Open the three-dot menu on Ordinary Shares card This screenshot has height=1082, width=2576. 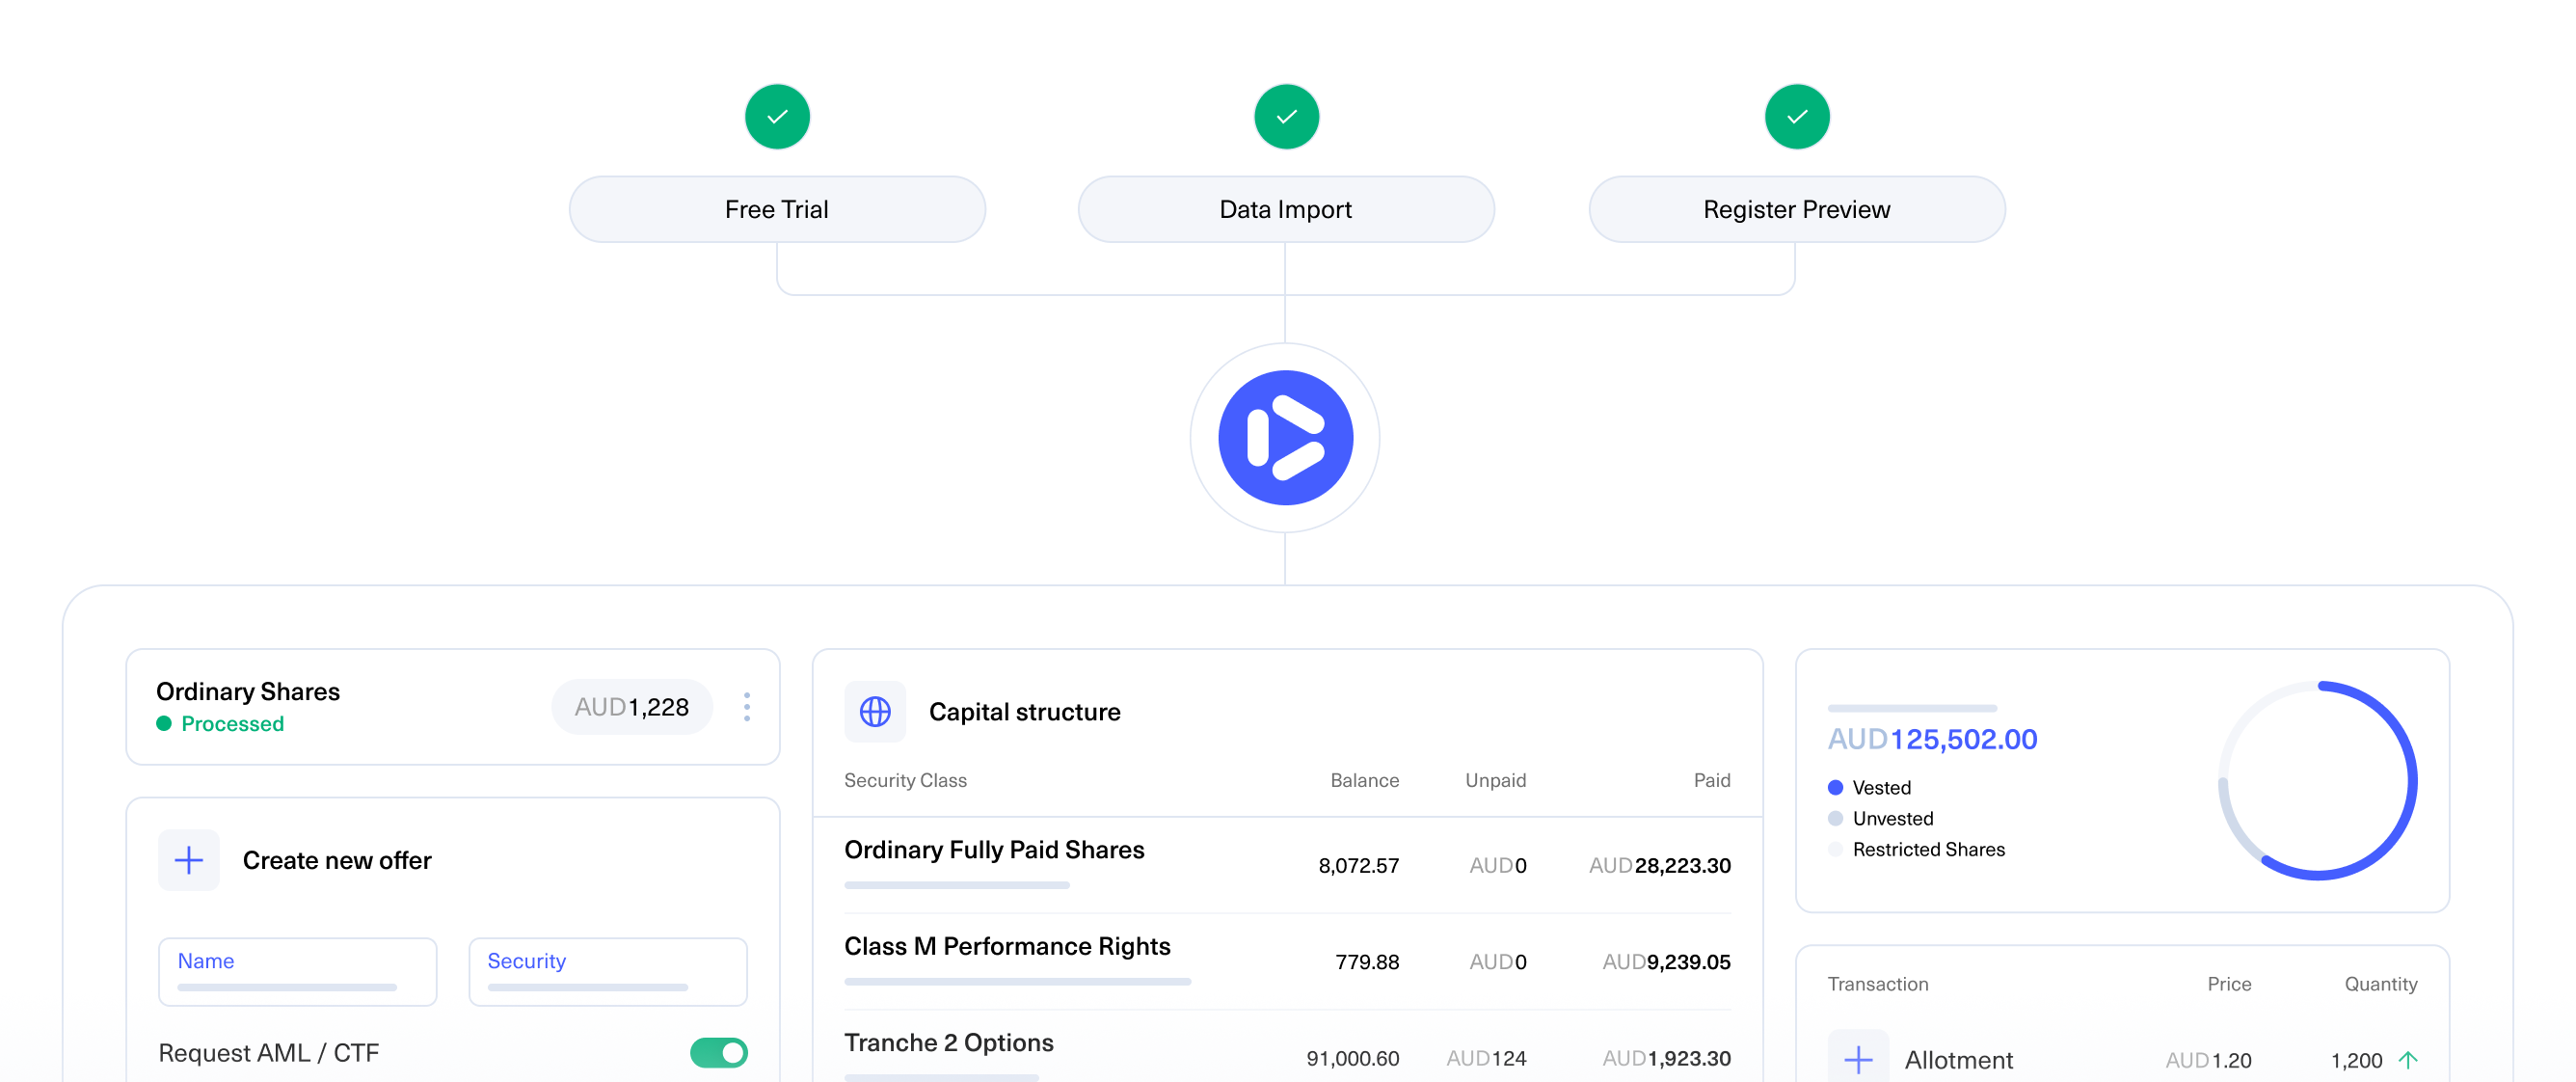point(747,707)
